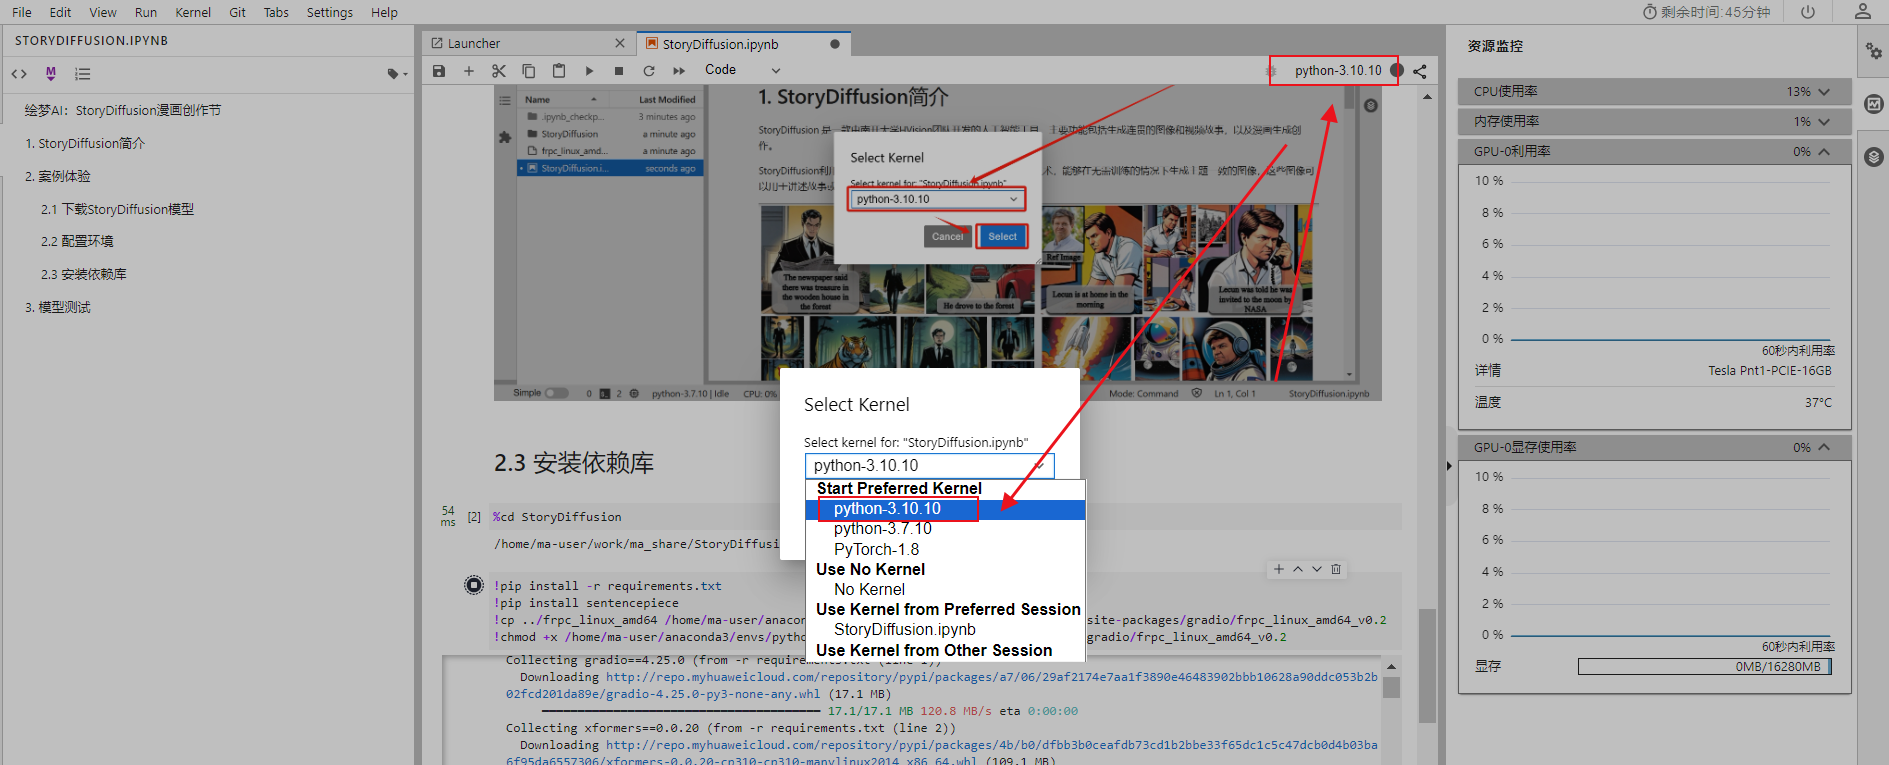The height and width of the screenshot is (765, 1889).
Task: Open the tag filter dropdown in contents panel
Action: [397, 74]
